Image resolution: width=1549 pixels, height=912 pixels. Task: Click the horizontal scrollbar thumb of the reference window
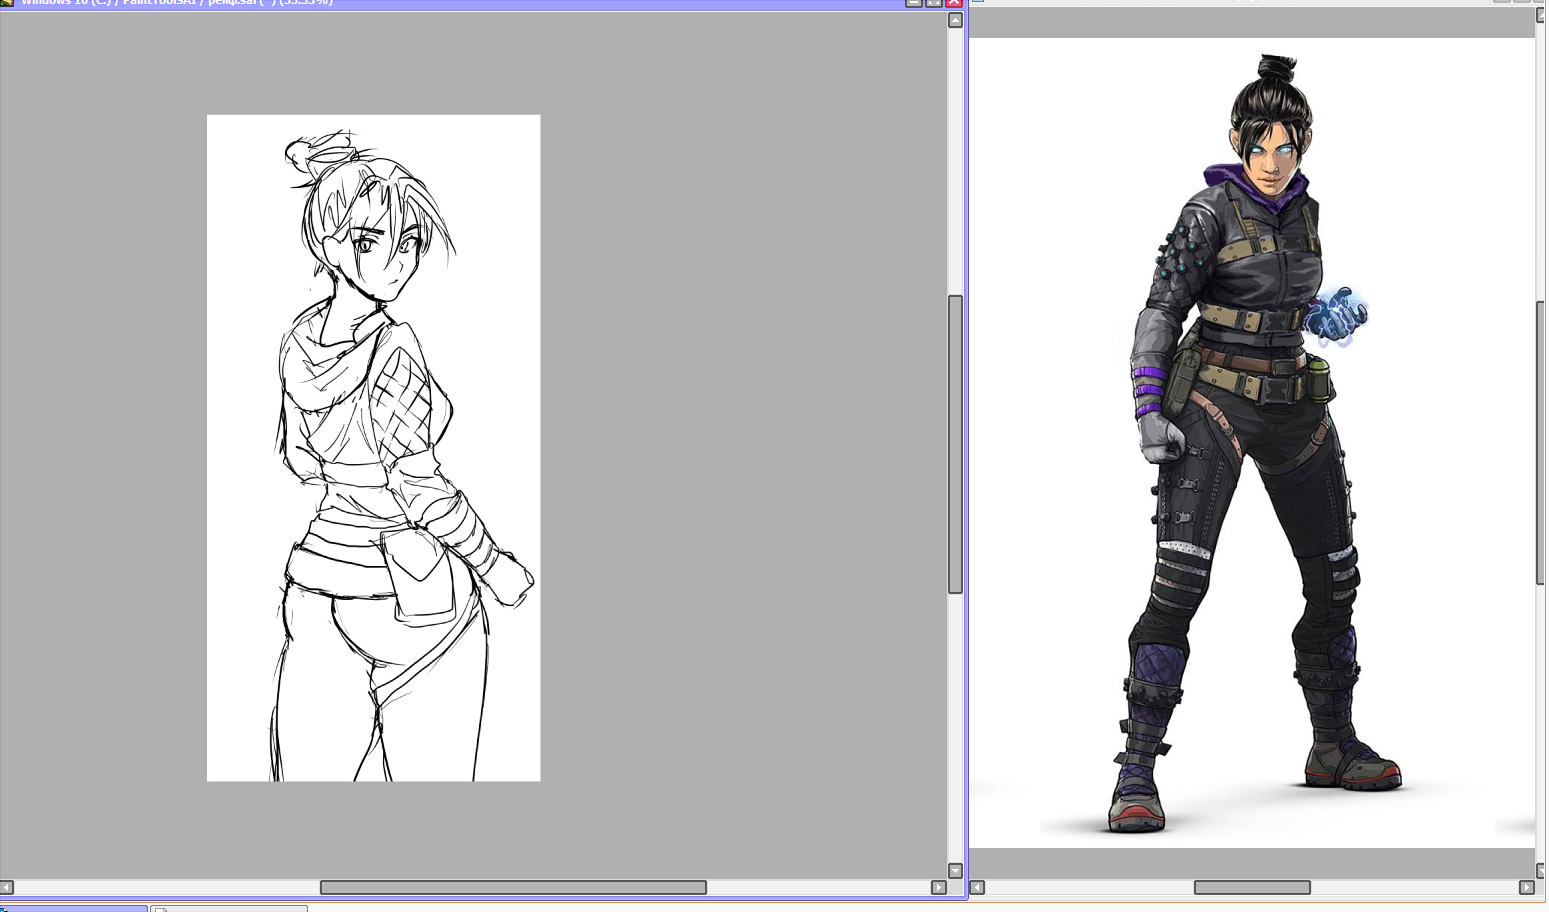coord(1252,887)
